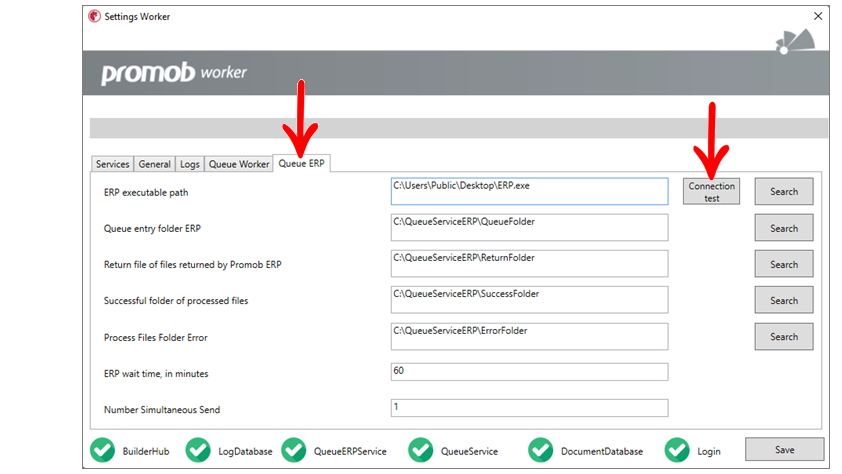Click 'Successful folder of processed files' label
This screenshot has width=842, height=474.
(x=176, y=301)
